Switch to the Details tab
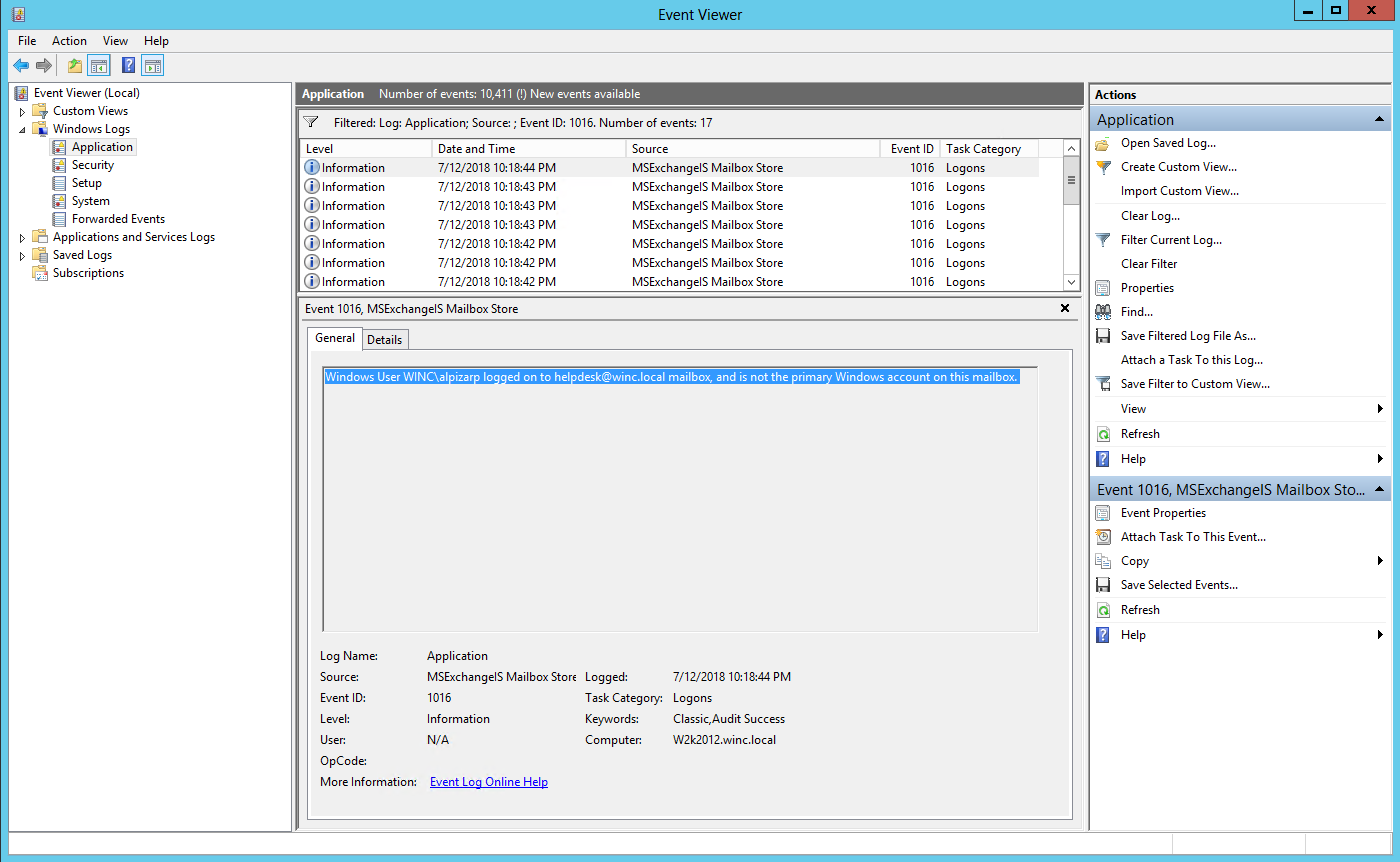Image resolution: width=1400 pixels, height=862 pixels. pyautogui.click(x=385, y=339)
